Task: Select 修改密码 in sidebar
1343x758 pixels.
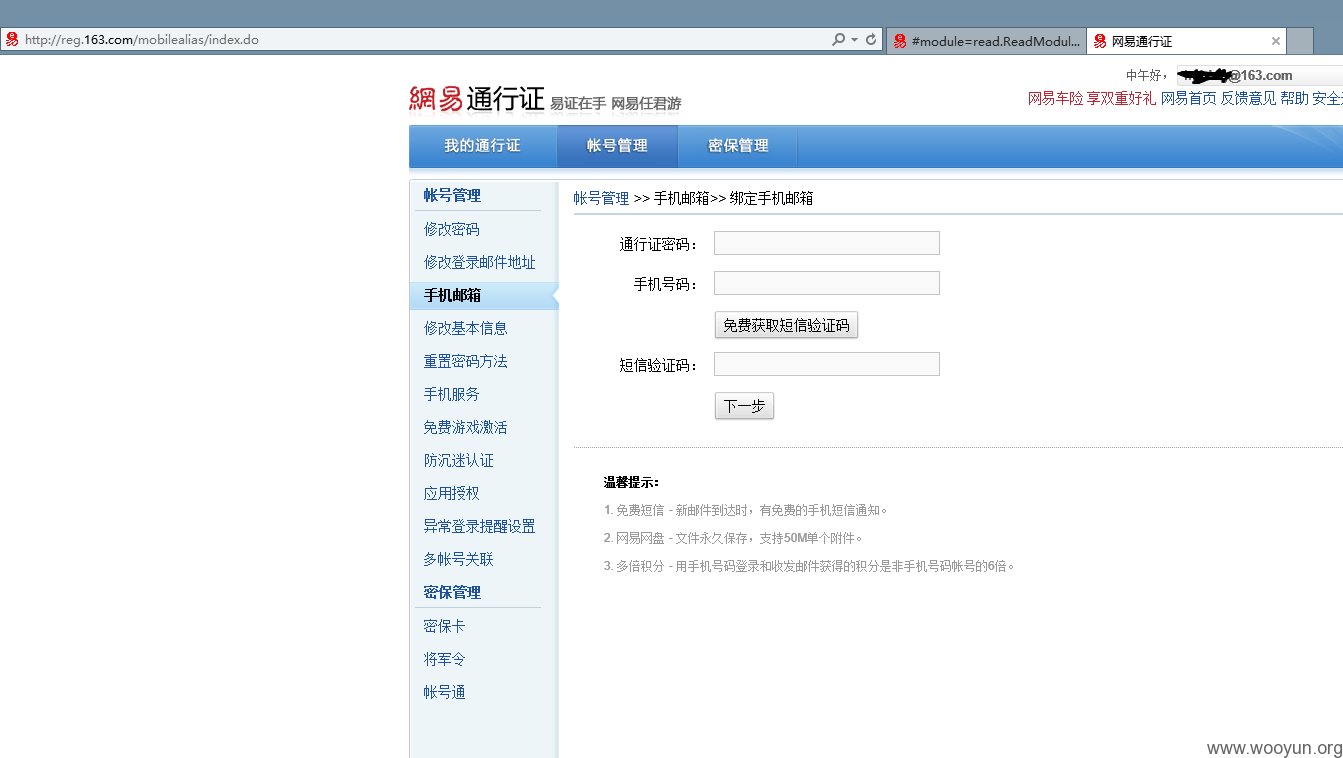Action: 451,229
